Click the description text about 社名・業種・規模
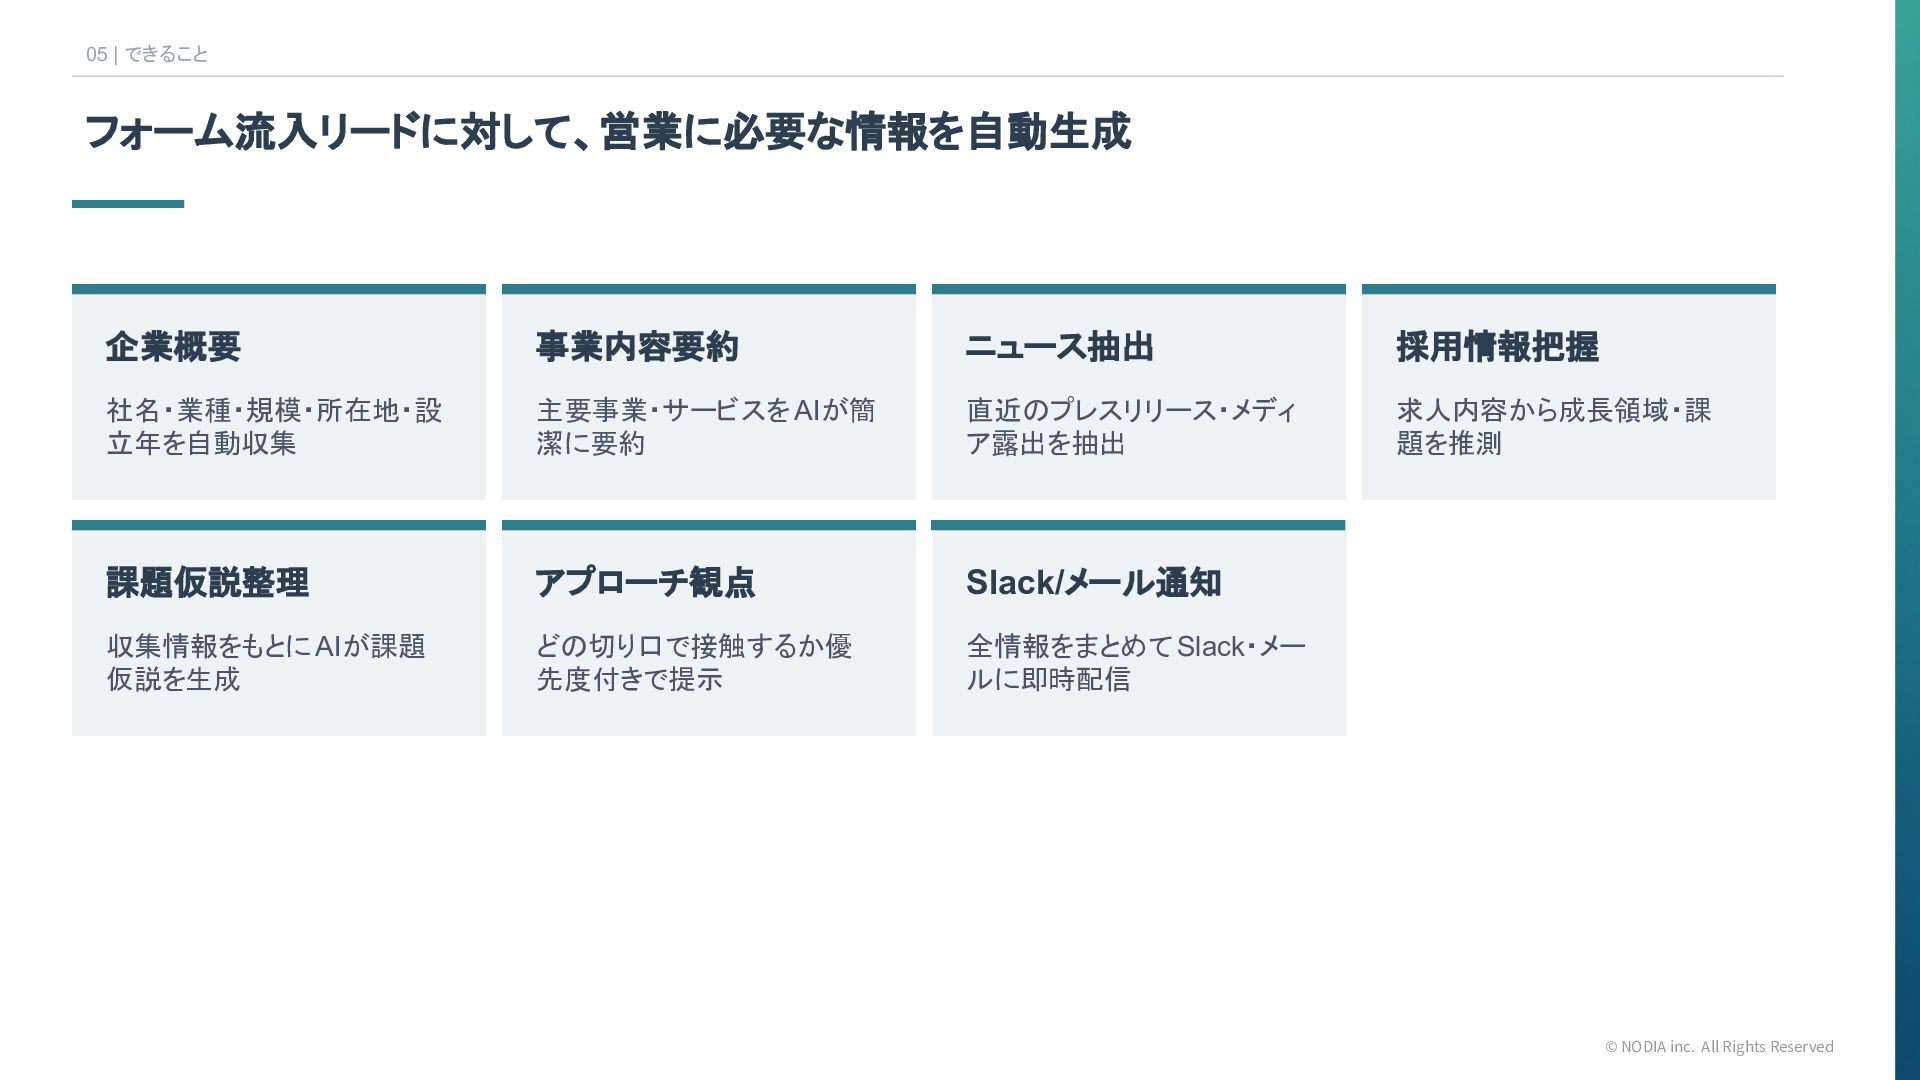The width and height of the screenshot is (1920, 1080). (x=274, y=427)
